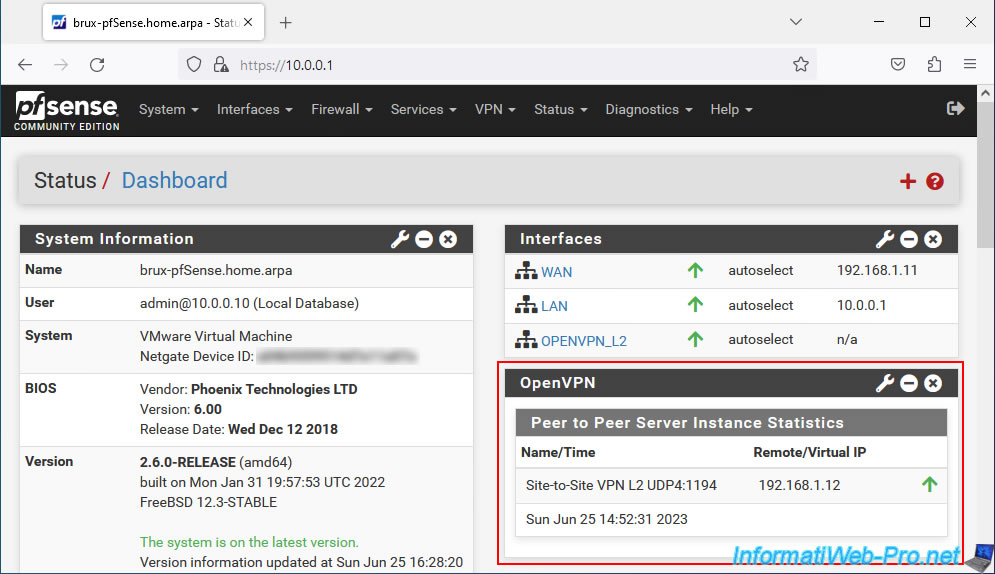
Task: Minimize the System Information widget
Action: click(x=424, y=239)
